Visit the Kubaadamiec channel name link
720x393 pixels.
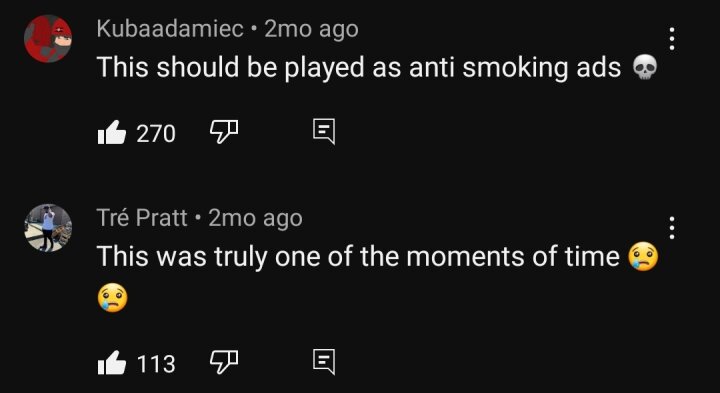(x=170, y=29)
